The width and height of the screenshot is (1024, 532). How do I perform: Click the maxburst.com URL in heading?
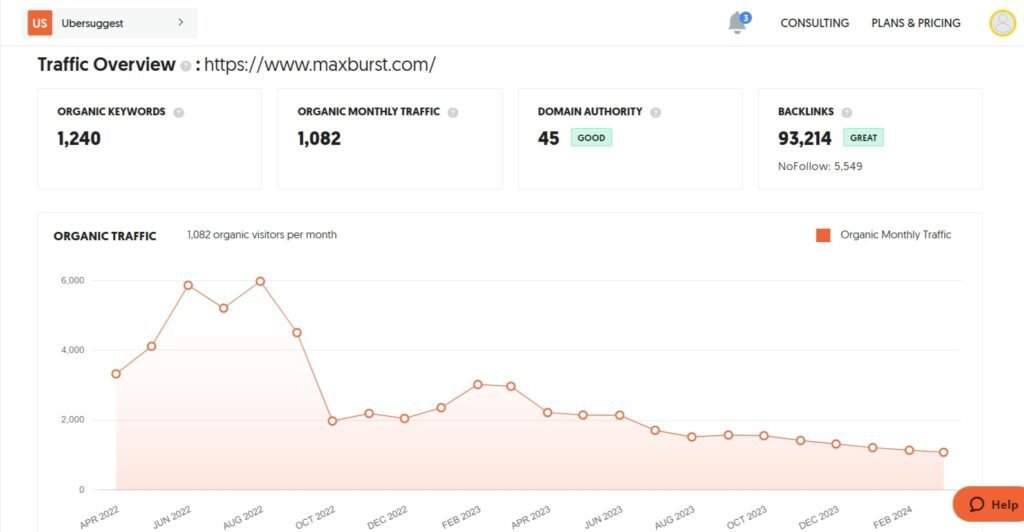coord(320,65)
